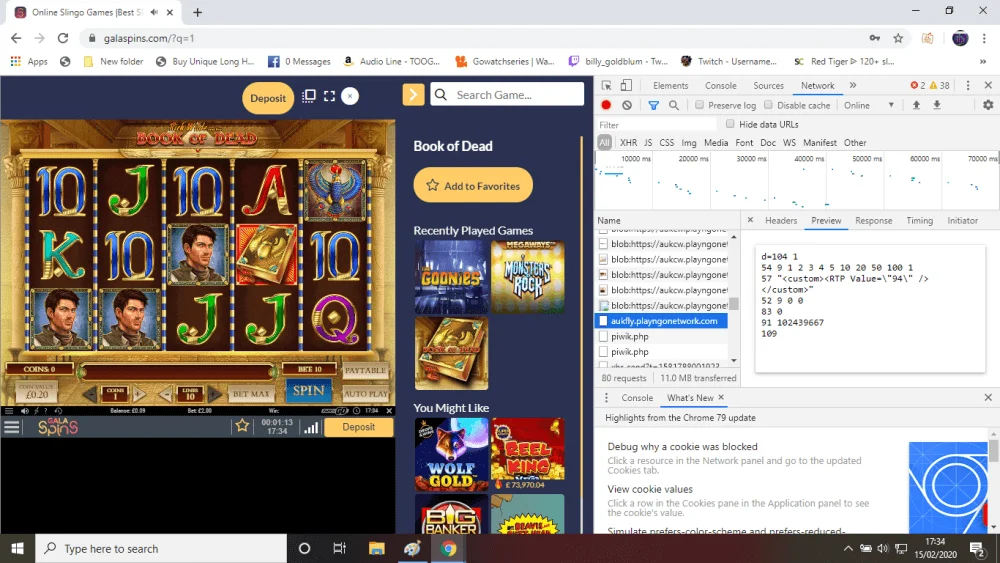
Task: Select the XHR filter type
Action: coord(628,143)
